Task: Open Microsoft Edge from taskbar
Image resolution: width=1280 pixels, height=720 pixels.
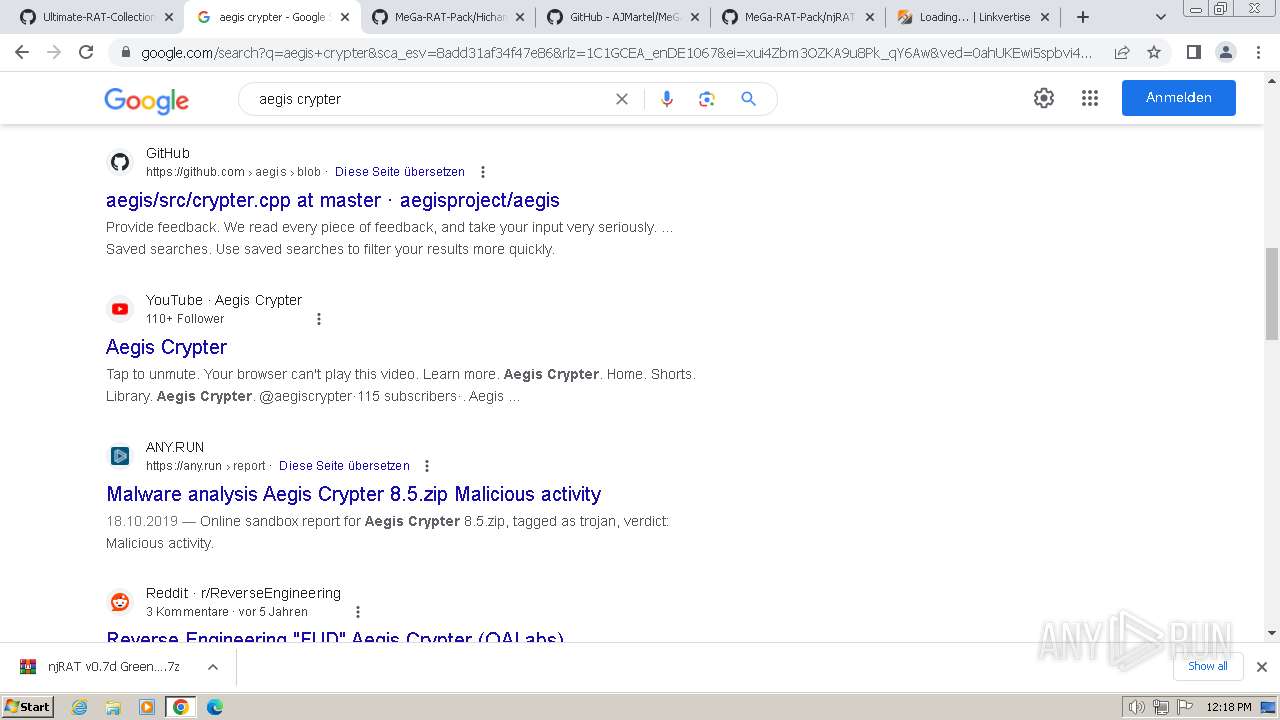Action: pos(214,707)
